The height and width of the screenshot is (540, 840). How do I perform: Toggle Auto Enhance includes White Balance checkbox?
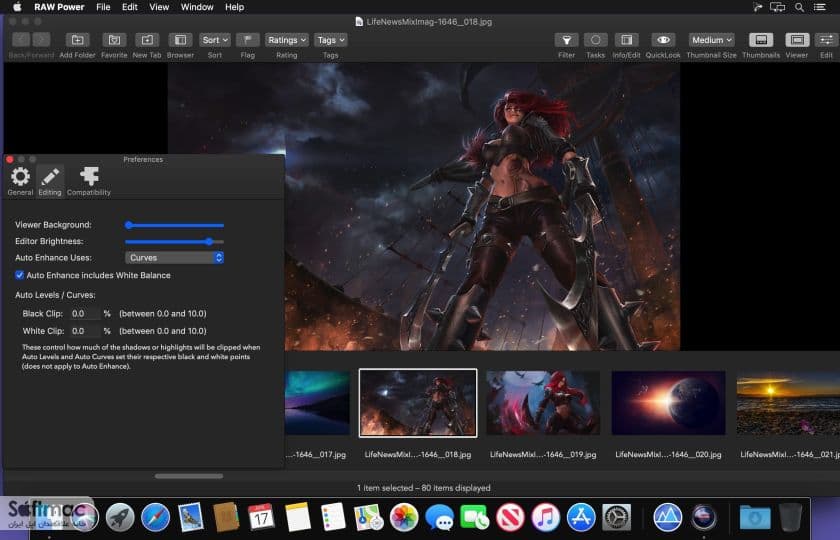tap(20, 275)
